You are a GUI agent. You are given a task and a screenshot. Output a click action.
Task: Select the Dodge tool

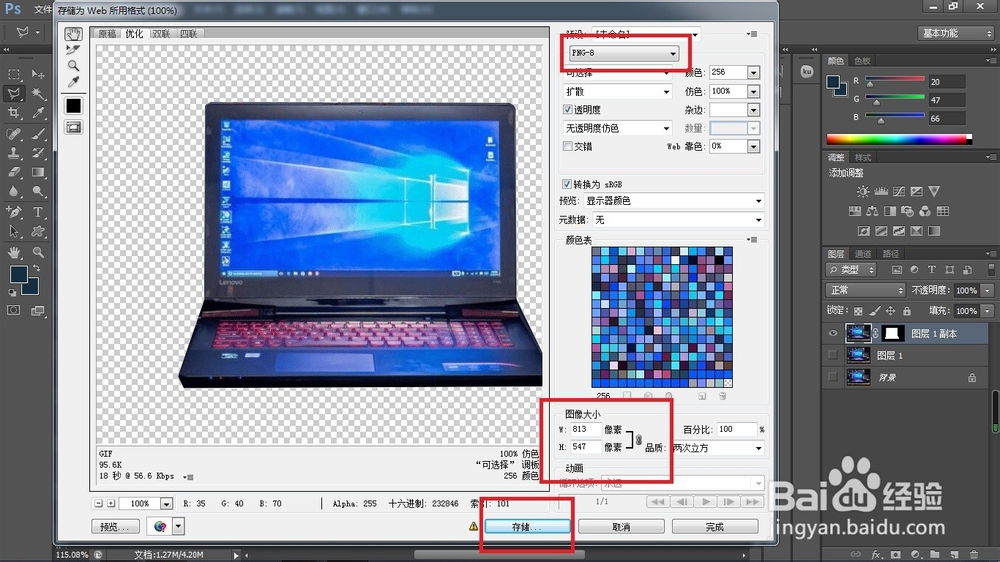(x=38, y=191)
